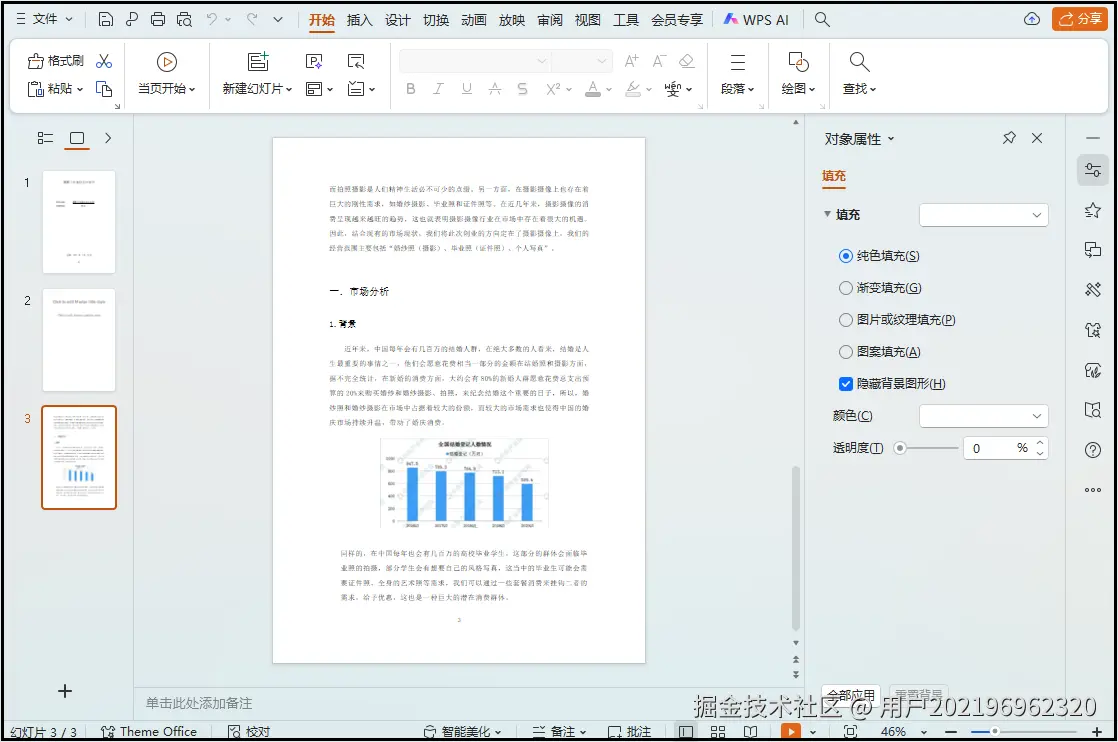Click the Find (查找) magnifier icon
Image resolution: width=1118 pixels, height=742 pixels.
pos(859,62)
